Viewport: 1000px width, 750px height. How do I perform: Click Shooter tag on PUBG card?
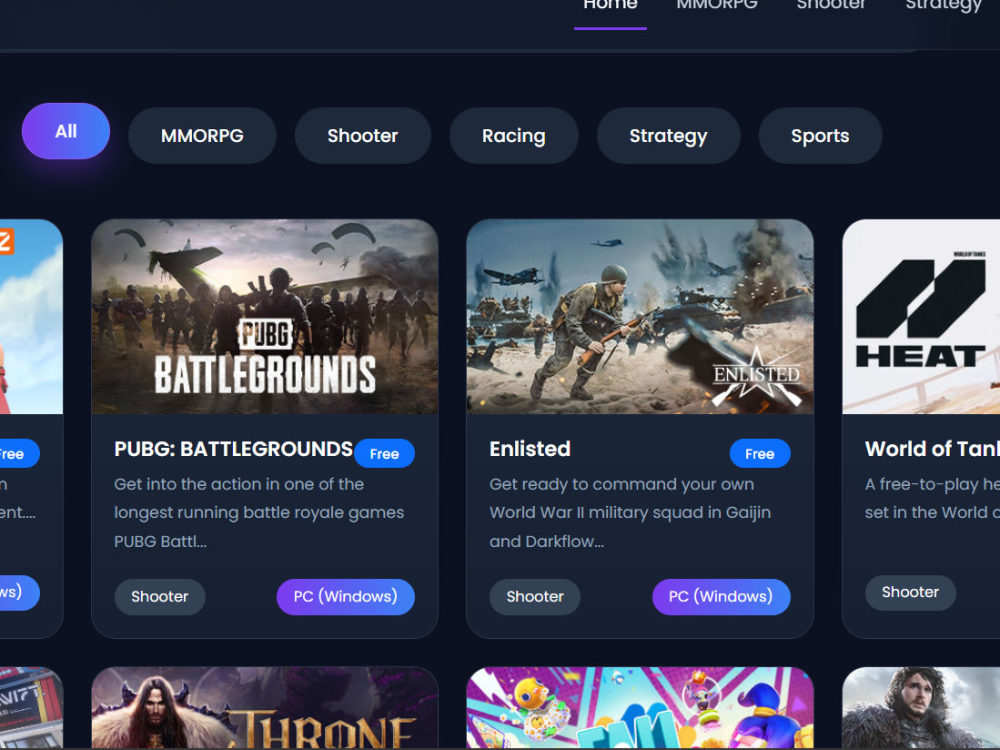pyautogui.click(x=159, y=596)
